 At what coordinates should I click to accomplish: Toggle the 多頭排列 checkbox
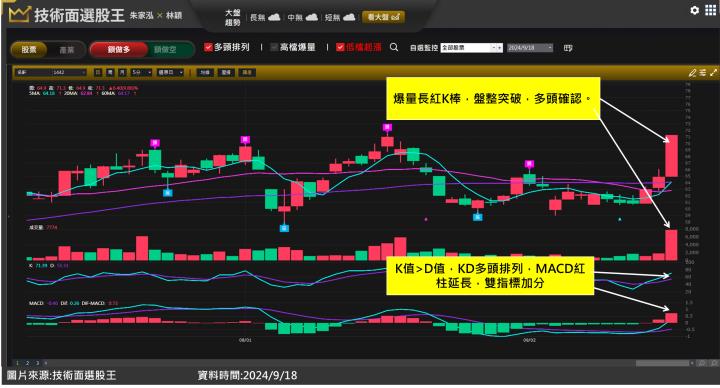point(208,47)
